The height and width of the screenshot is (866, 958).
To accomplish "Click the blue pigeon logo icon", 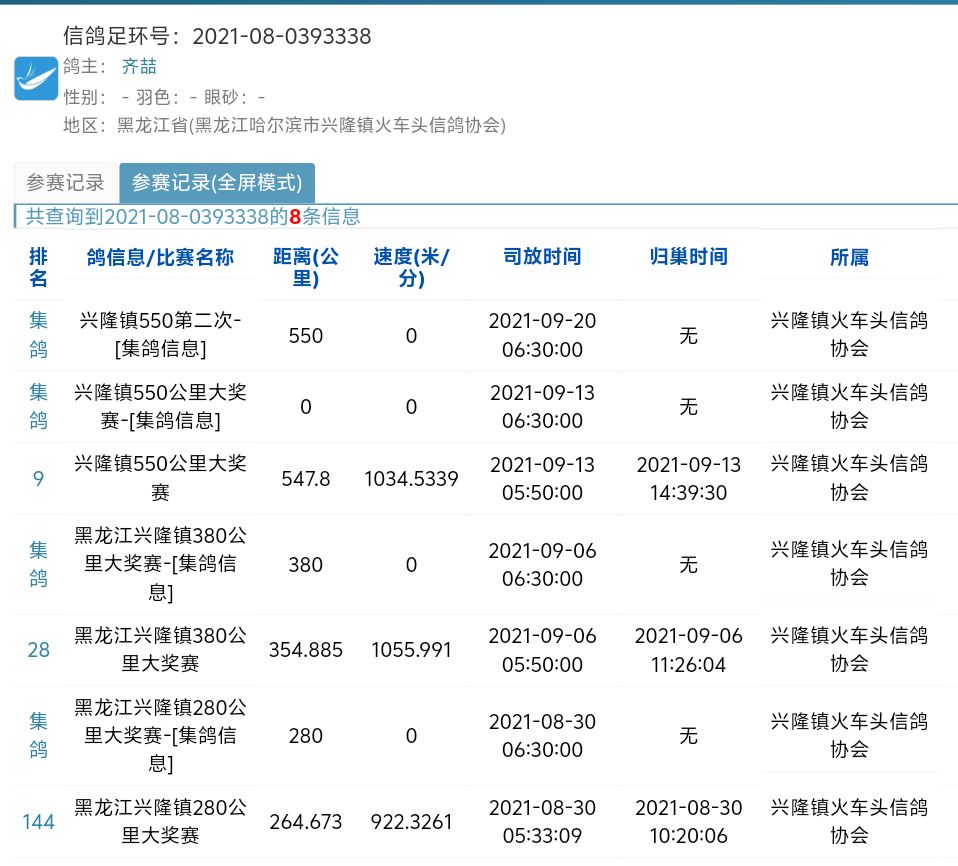I will click(36, 78).
